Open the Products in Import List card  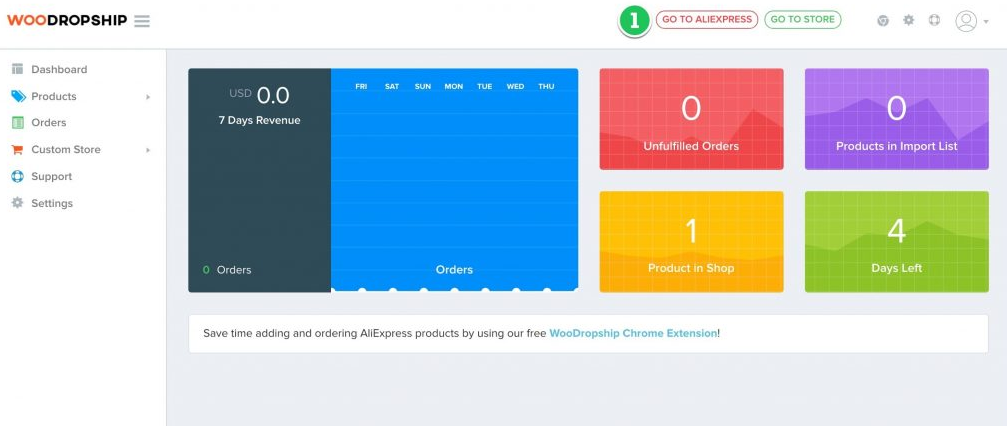click(897, 119)
